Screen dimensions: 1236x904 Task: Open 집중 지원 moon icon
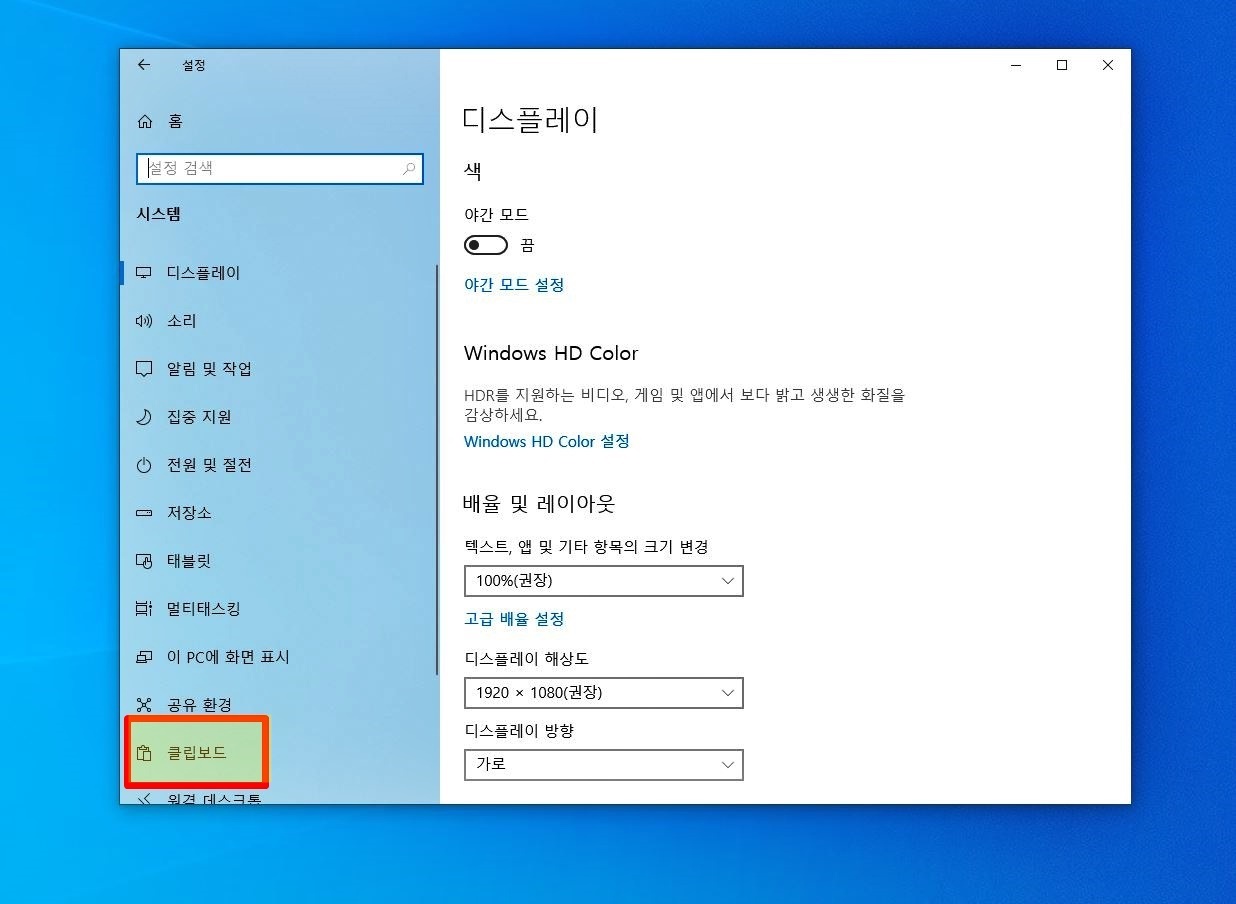(144, 417)
